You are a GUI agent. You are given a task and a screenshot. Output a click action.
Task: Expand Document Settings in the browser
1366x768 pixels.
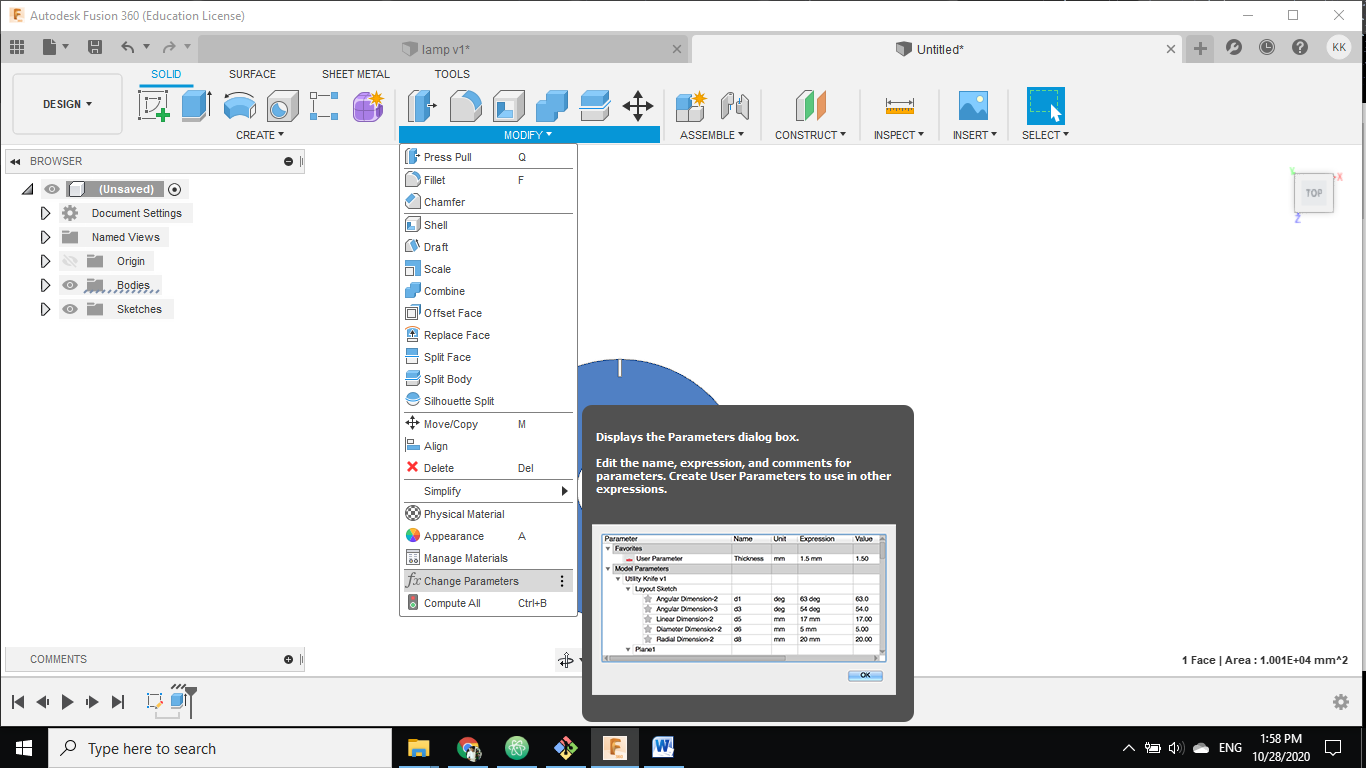45,213
